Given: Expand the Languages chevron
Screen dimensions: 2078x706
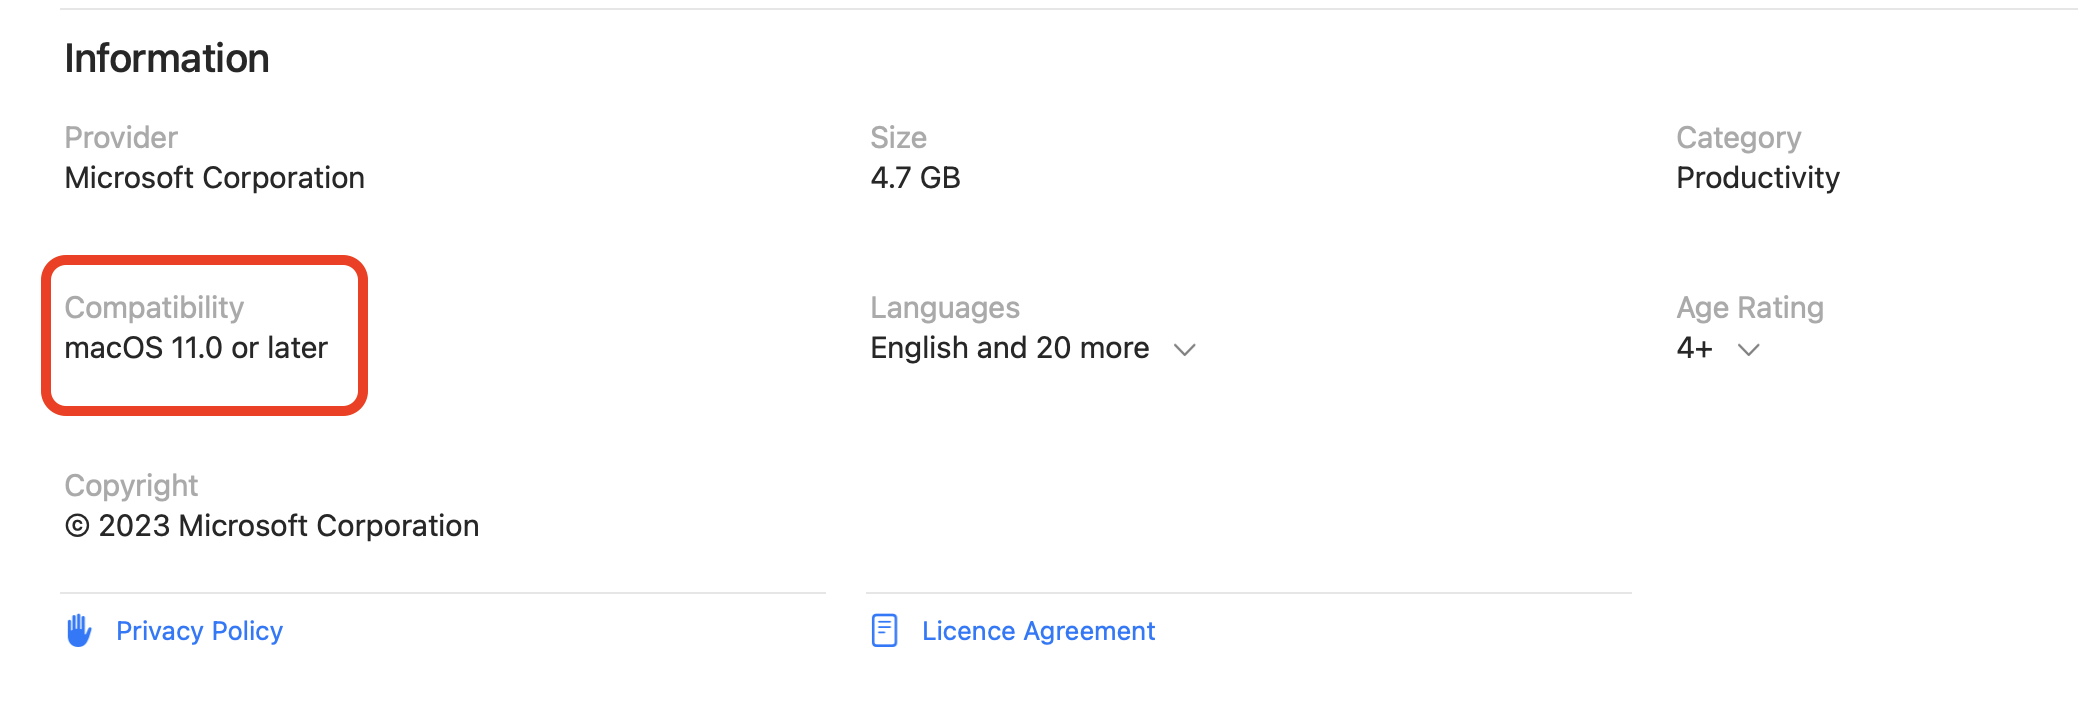Looking at the screenshot, I should (x=1185, y=350).
